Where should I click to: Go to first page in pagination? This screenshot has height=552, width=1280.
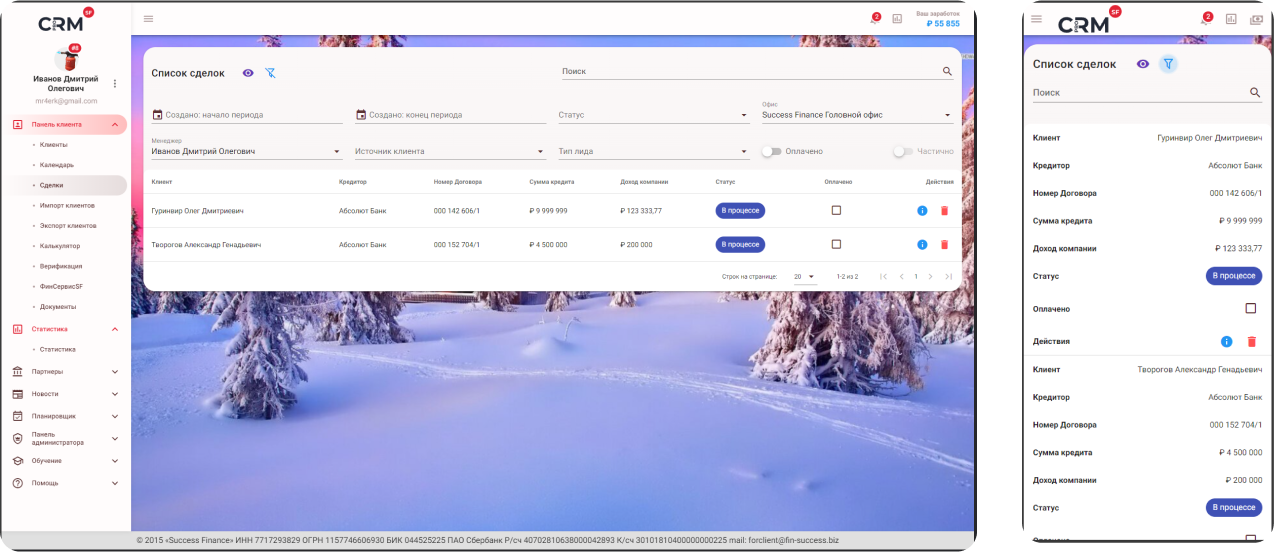tap(883, 276)
